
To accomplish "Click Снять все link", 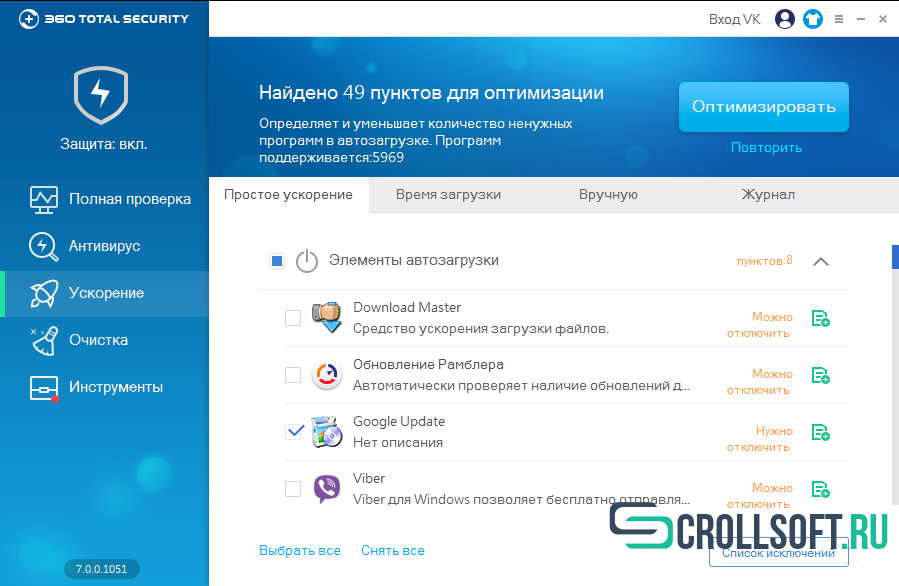I will click(393, 550).
